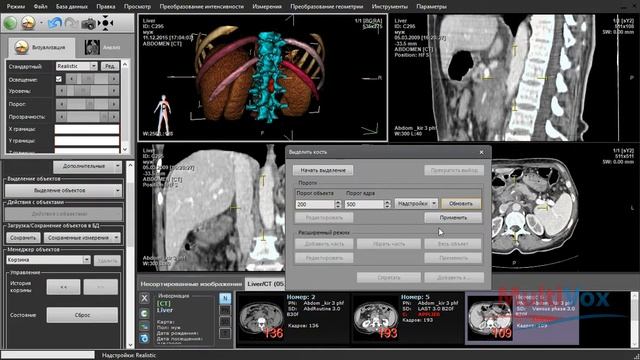Switch to the Визуализация tab
Viewport: 640px width, 360px height.
click(42, 47)
